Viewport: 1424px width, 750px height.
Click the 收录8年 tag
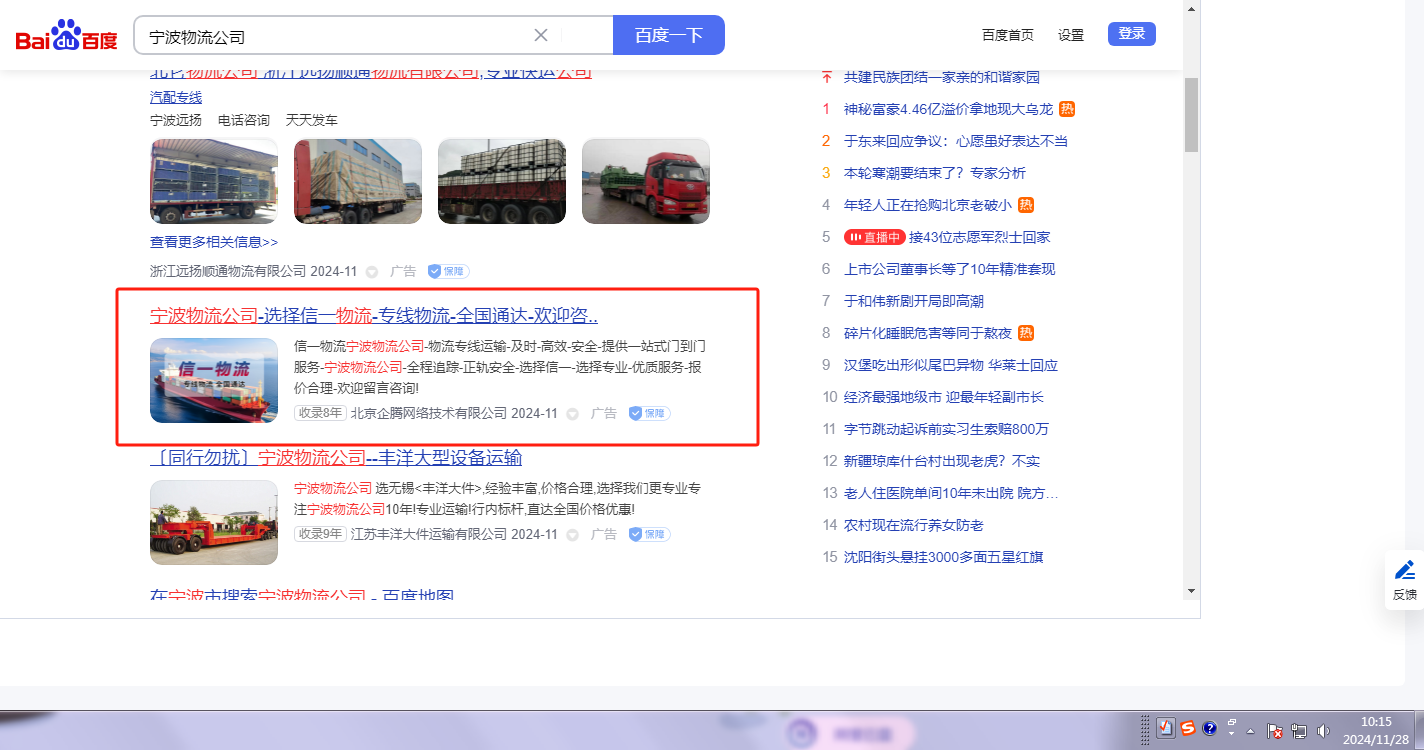pos(320,413)
